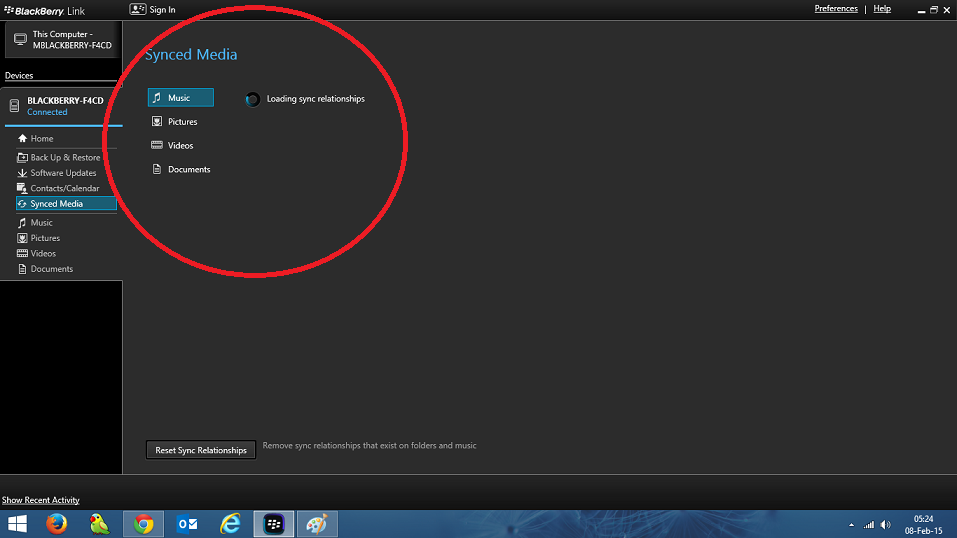Click music note icon in Music tab

click(157, 98)
